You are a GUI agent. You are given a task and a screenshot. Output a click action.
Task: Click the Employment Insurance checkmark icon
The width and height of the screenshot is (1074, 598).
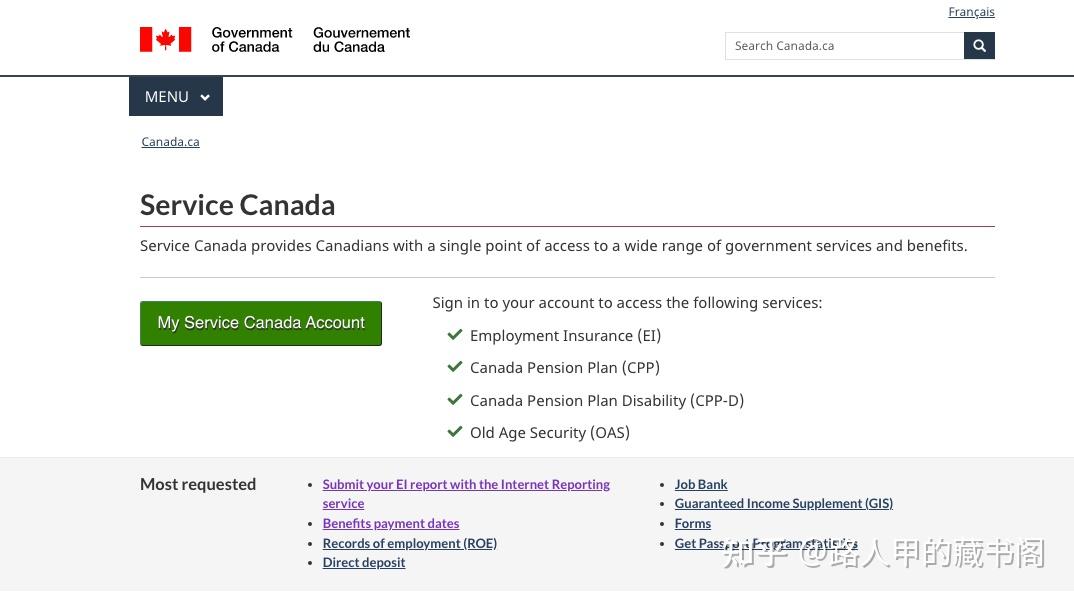click(x=455, y=335)
